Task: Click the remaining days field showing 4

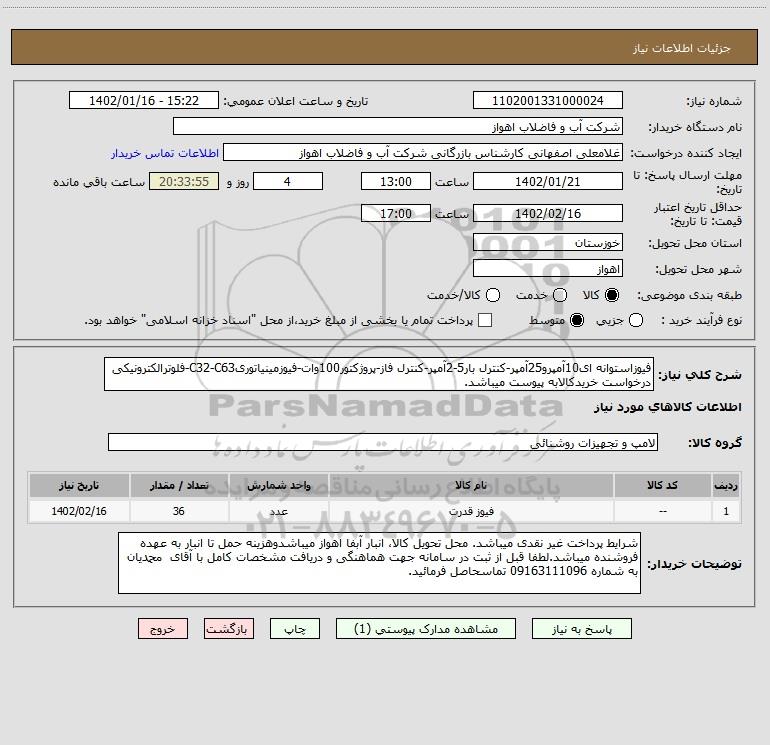Action: [288, 181]
